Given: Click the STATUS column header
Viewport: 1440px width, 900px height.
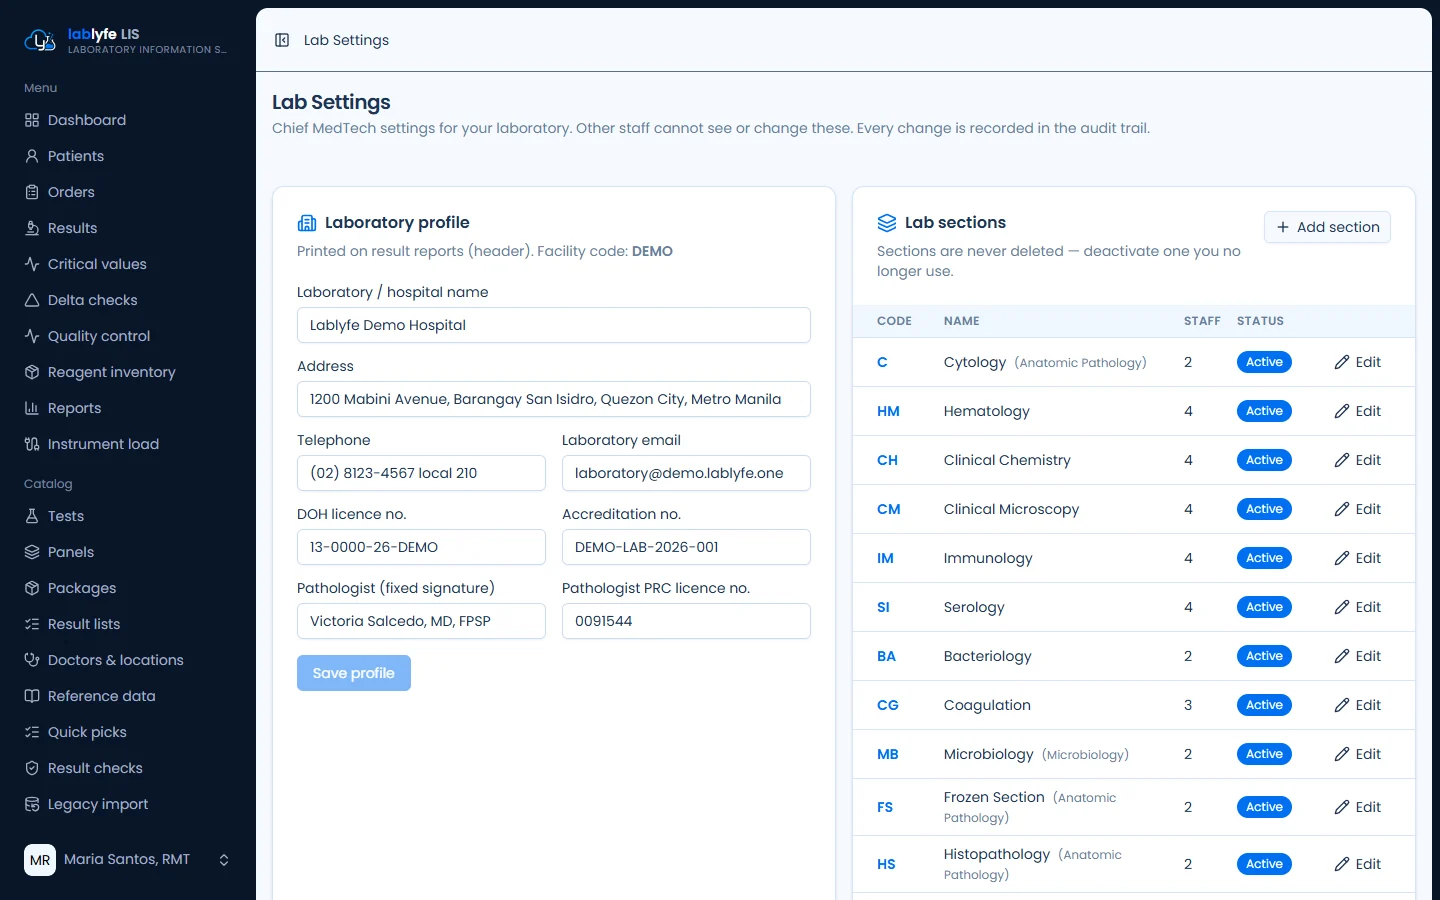Looking at the screenshot, I should pos(1260,321).
